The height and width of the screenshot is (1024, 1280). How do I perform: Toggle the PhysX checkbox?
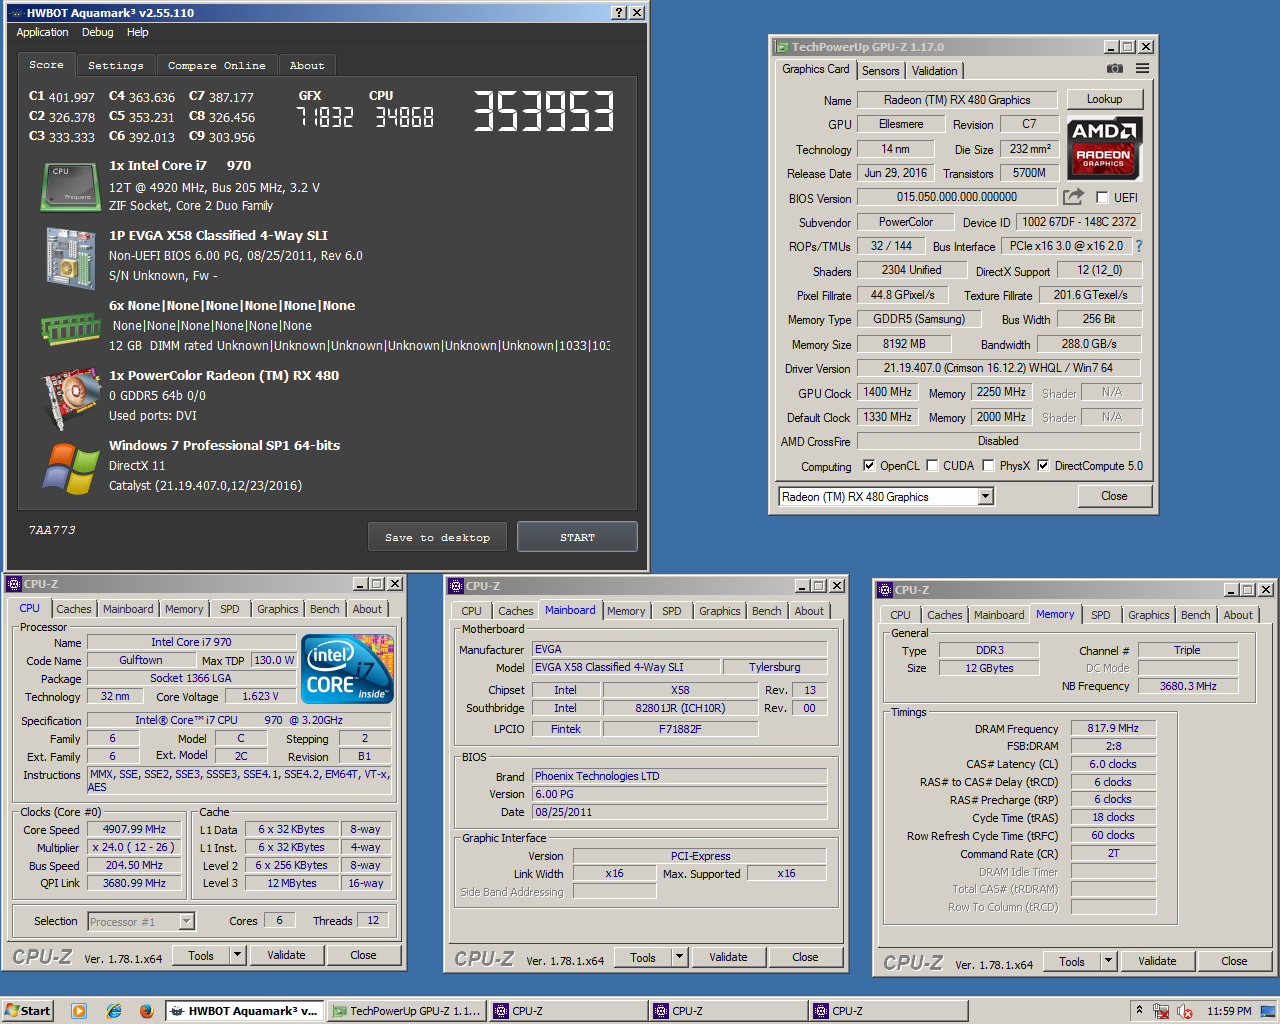[x=988, y=465]
